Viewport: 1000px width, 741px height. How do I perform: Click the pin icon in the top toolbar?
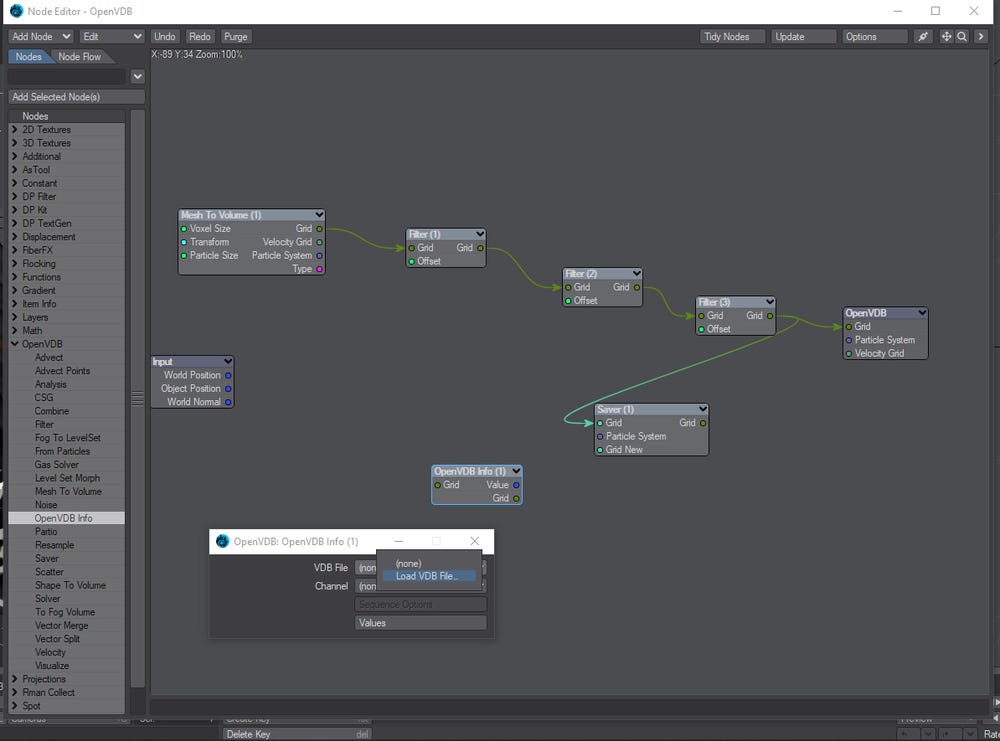[x=922, y=36]
